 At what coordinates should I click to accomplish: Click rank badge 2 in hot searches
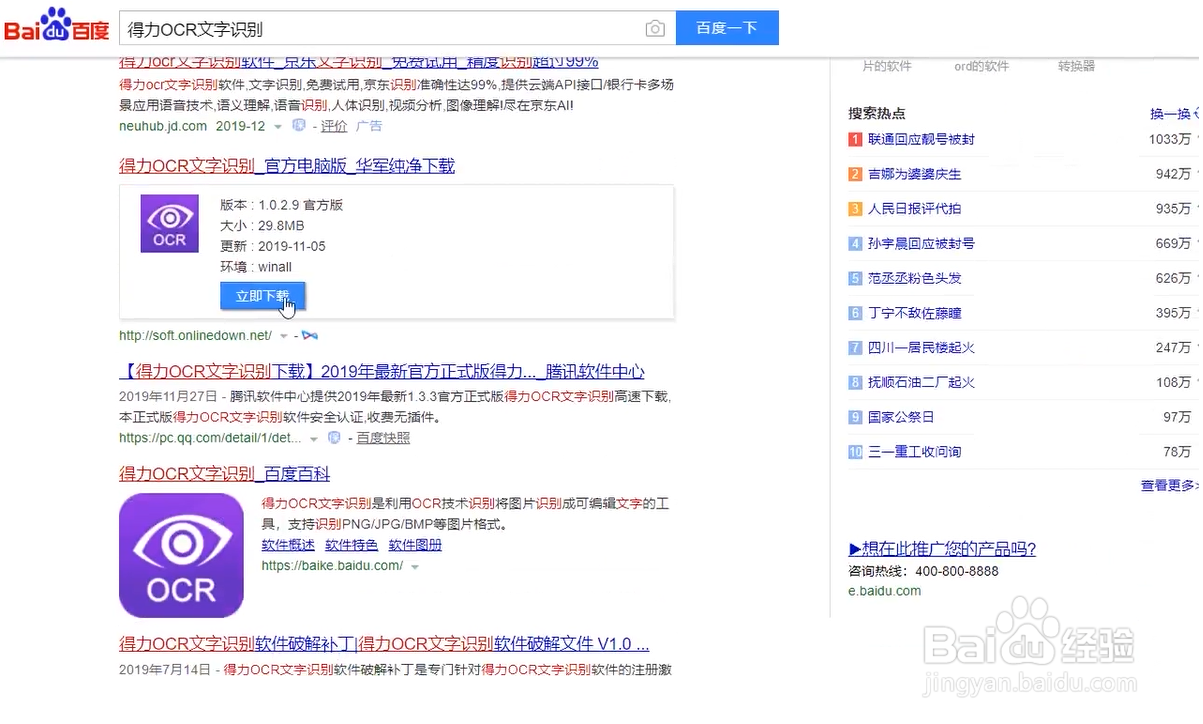point(855,174)
